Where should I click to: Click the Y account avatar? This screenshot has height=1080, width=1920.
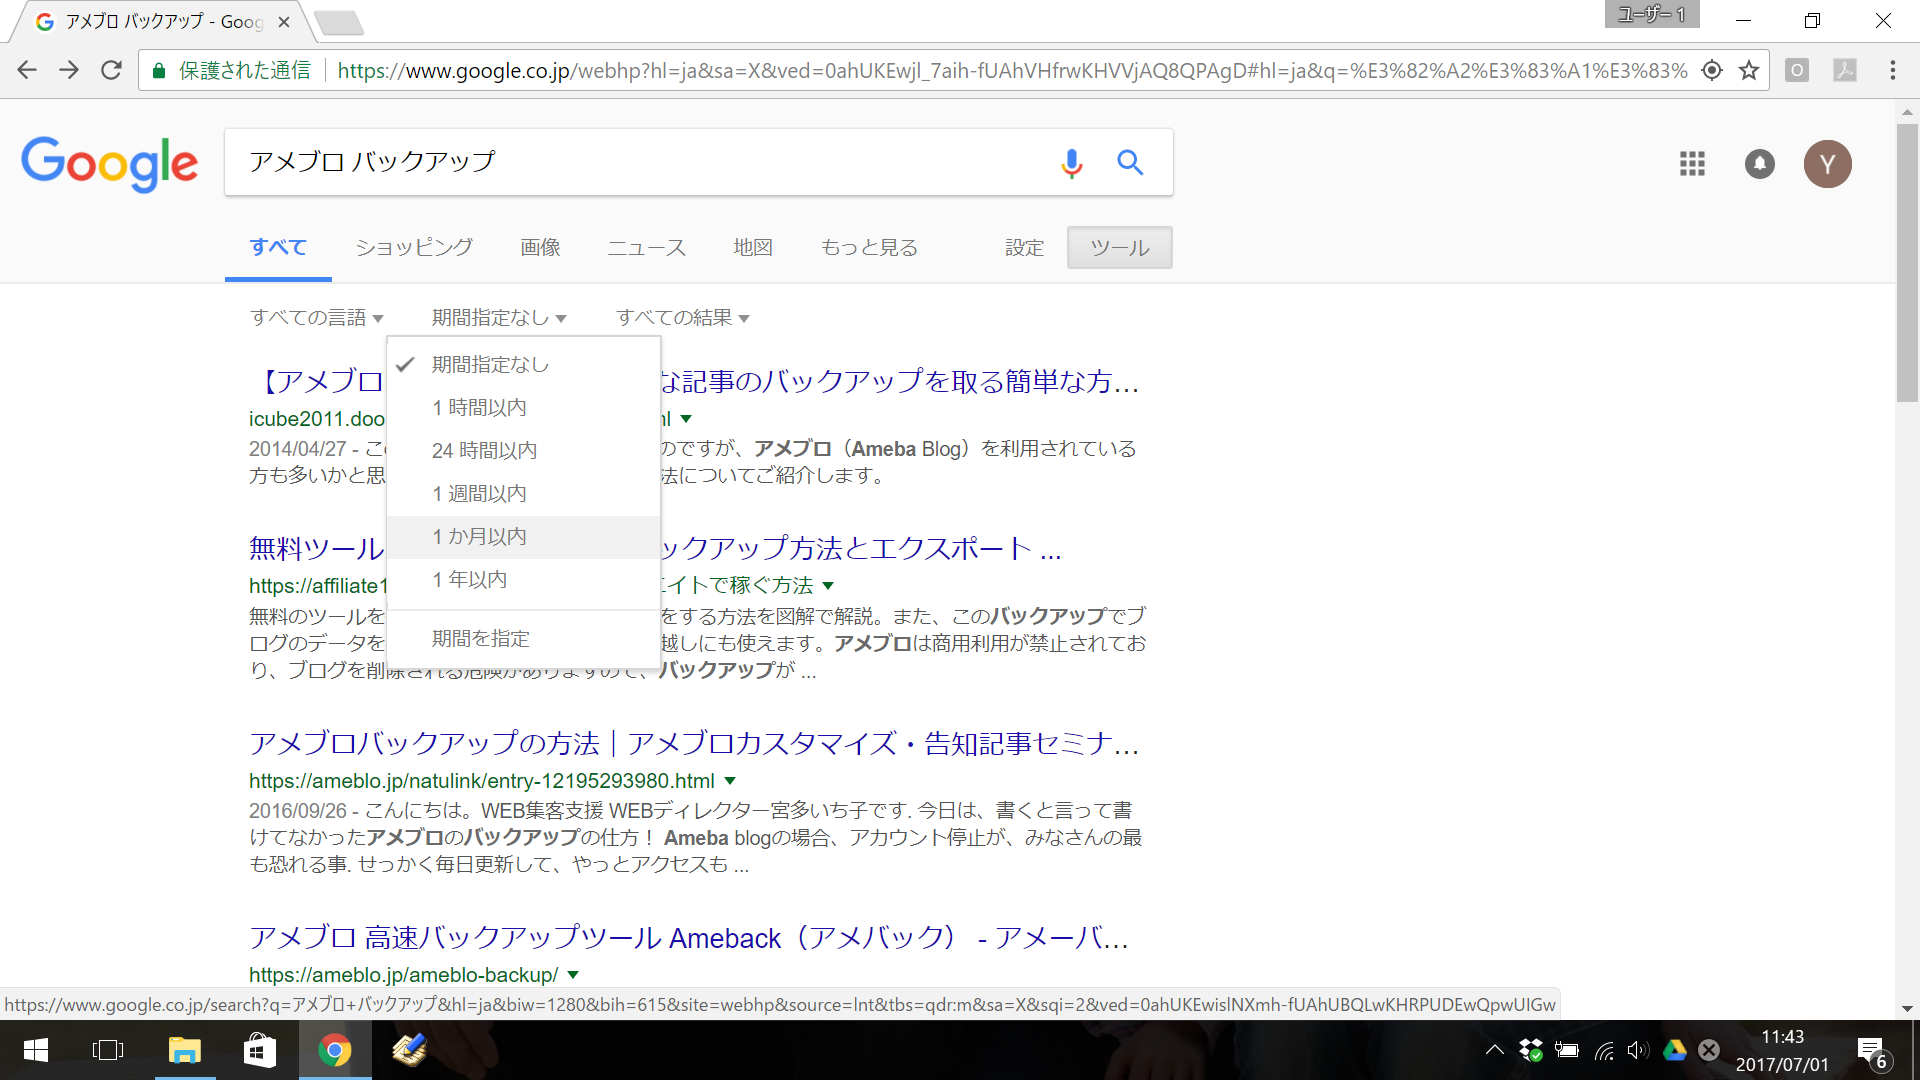point(1827,164)
